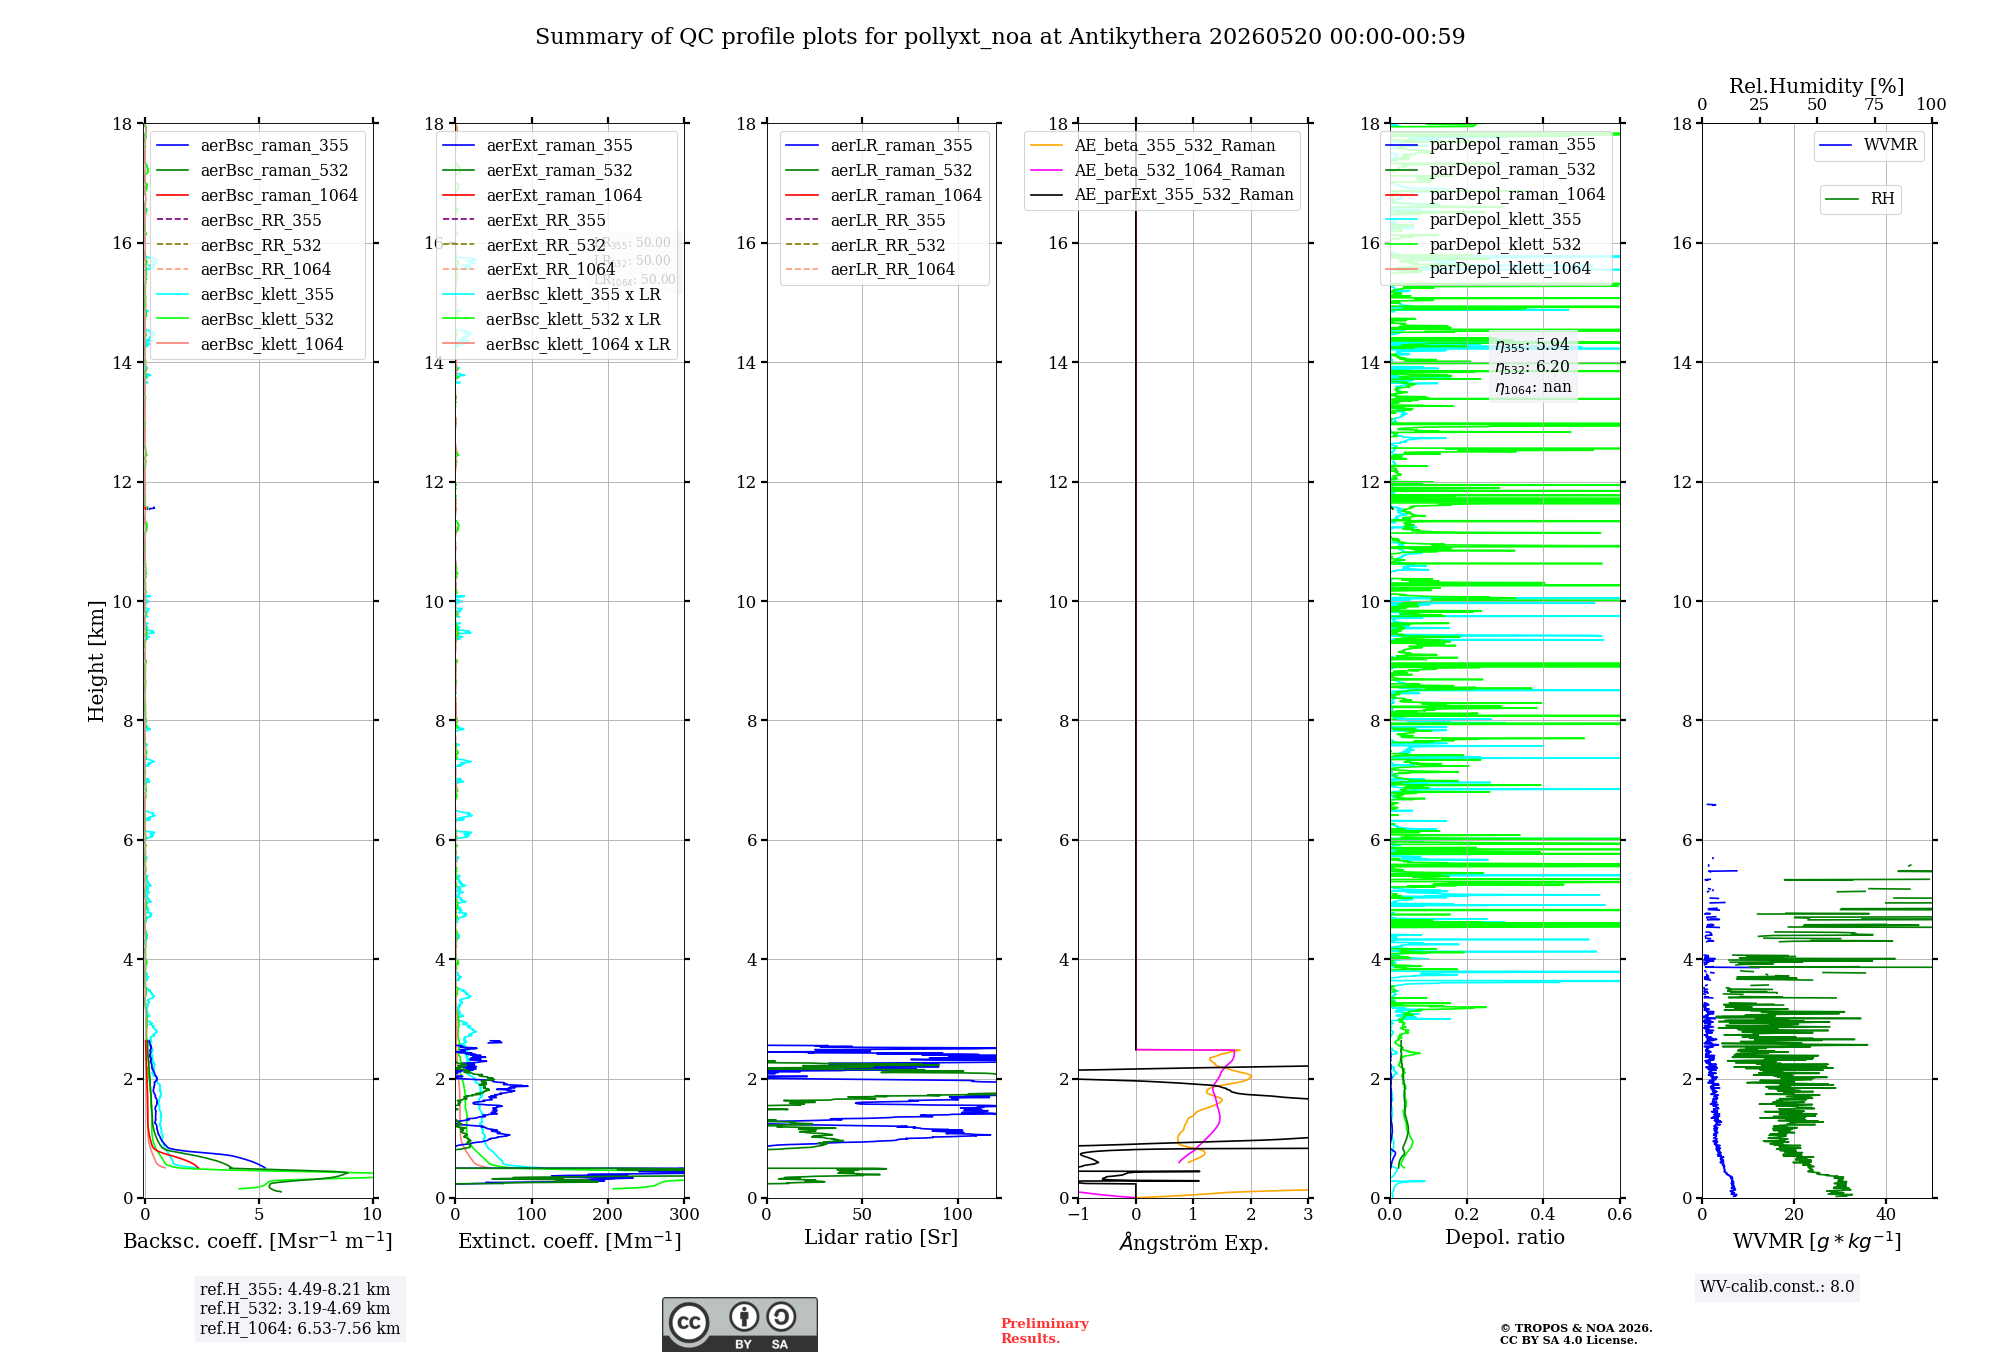Click the 'parDepol_raman_355' legend entry
This screenshot has width=2000, height=1360.
pos(1491,145)
